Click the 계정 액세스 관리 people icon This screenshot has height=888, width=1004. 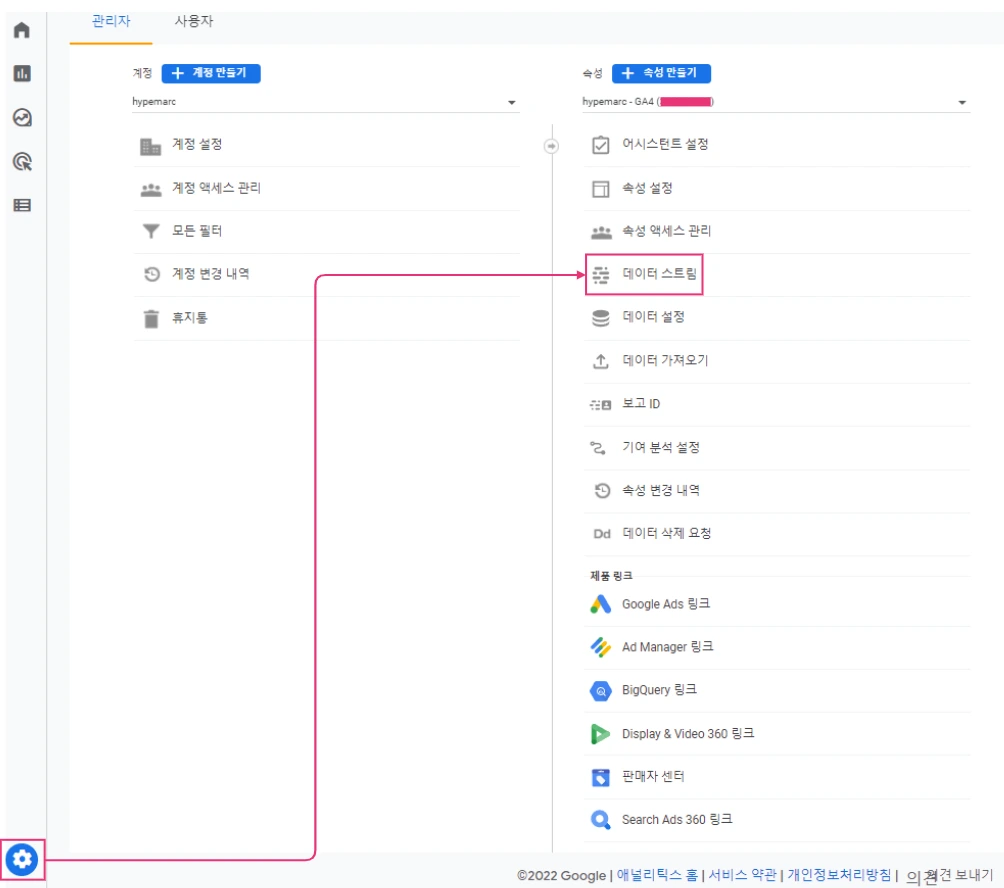pyautogui.click(x=151, y=190)
